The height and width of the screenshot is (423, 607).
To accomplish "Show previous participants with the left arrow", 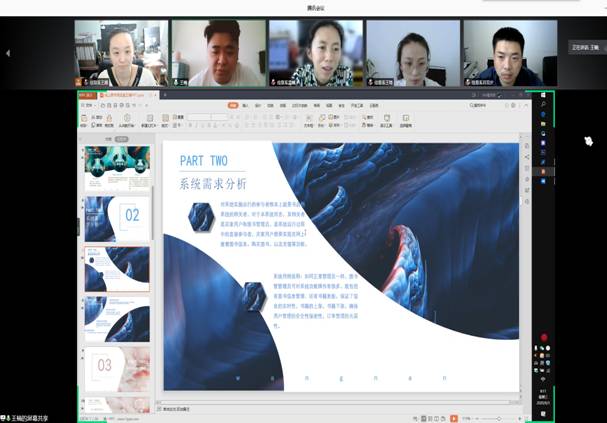I will [8, 53].
